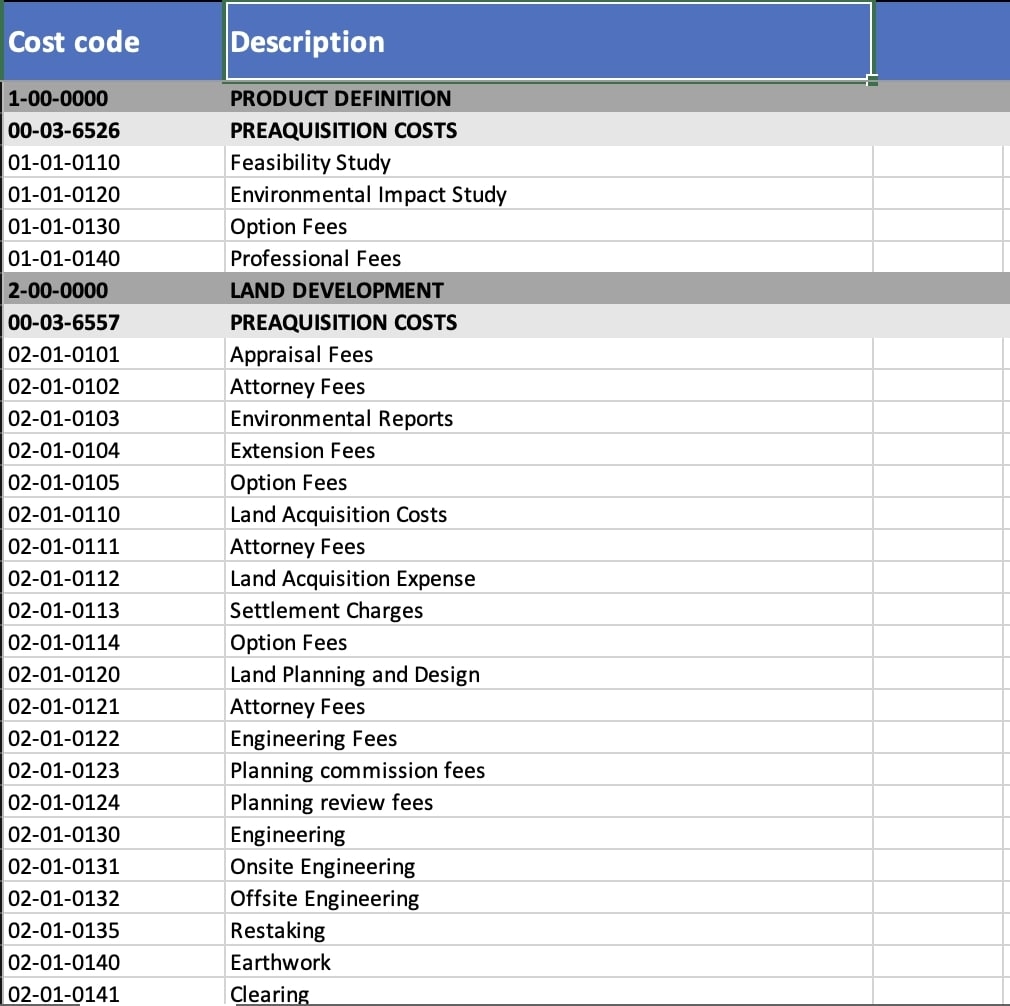The height and width of the screenshot is (1006, 1010).
Task: Click the fill handle of the Description cell
Action: coord(873,80)
